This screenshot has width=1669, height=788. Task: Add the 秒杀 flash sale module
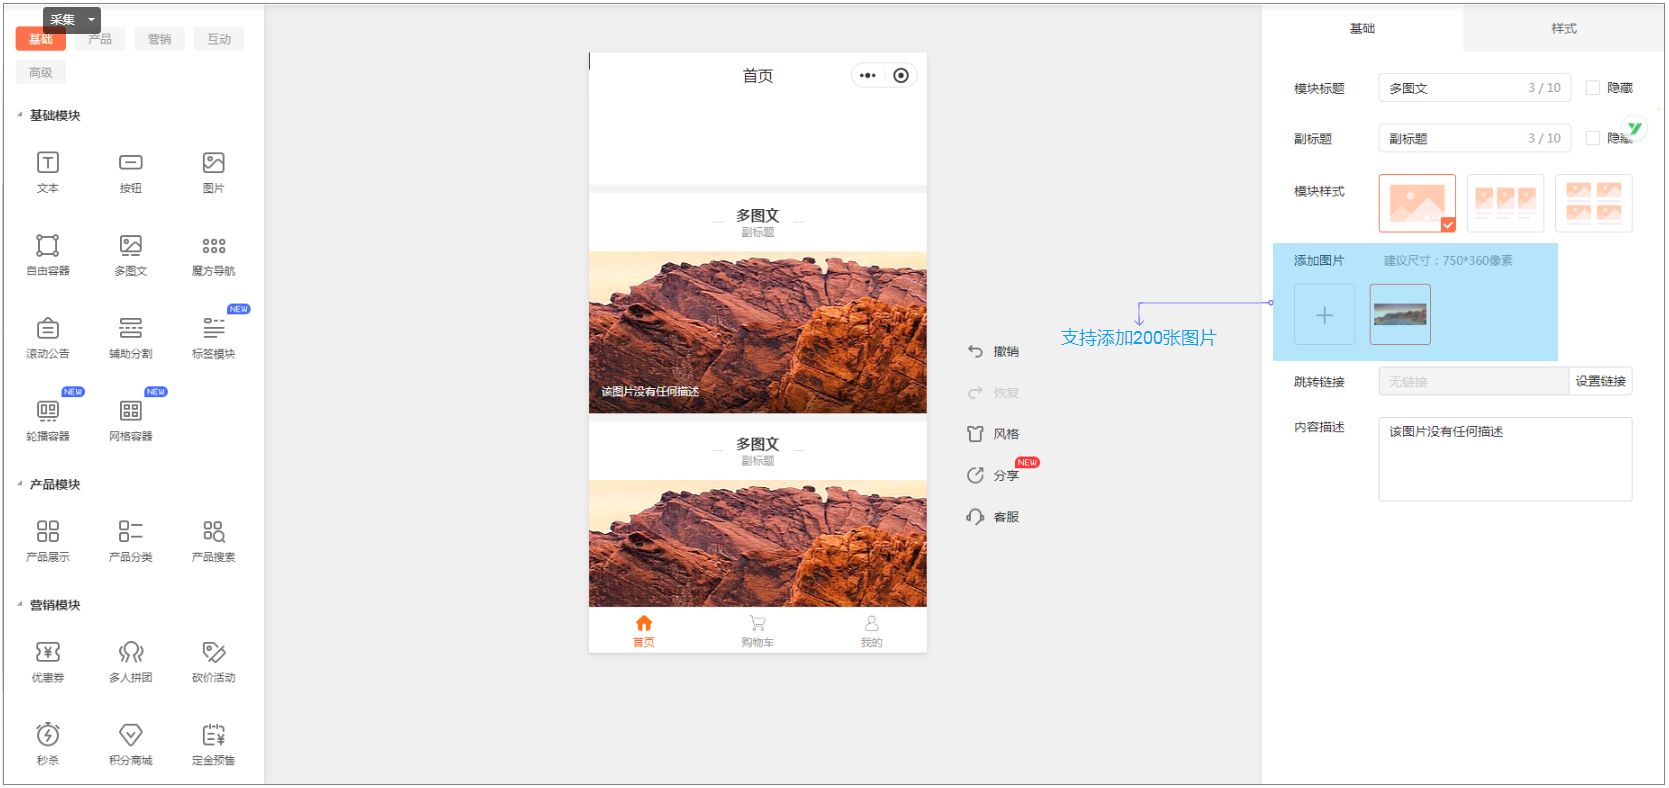[x=48, y=735]
